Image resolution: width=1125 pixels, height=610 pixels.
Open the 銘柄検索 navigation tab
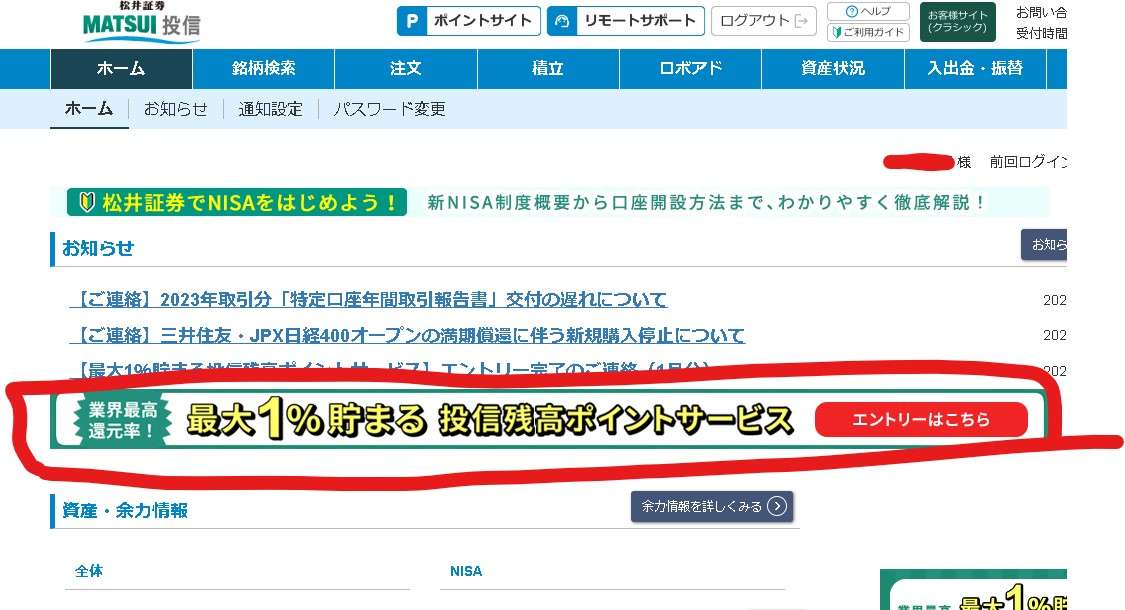pyautogui.click(x=263, y=69)
